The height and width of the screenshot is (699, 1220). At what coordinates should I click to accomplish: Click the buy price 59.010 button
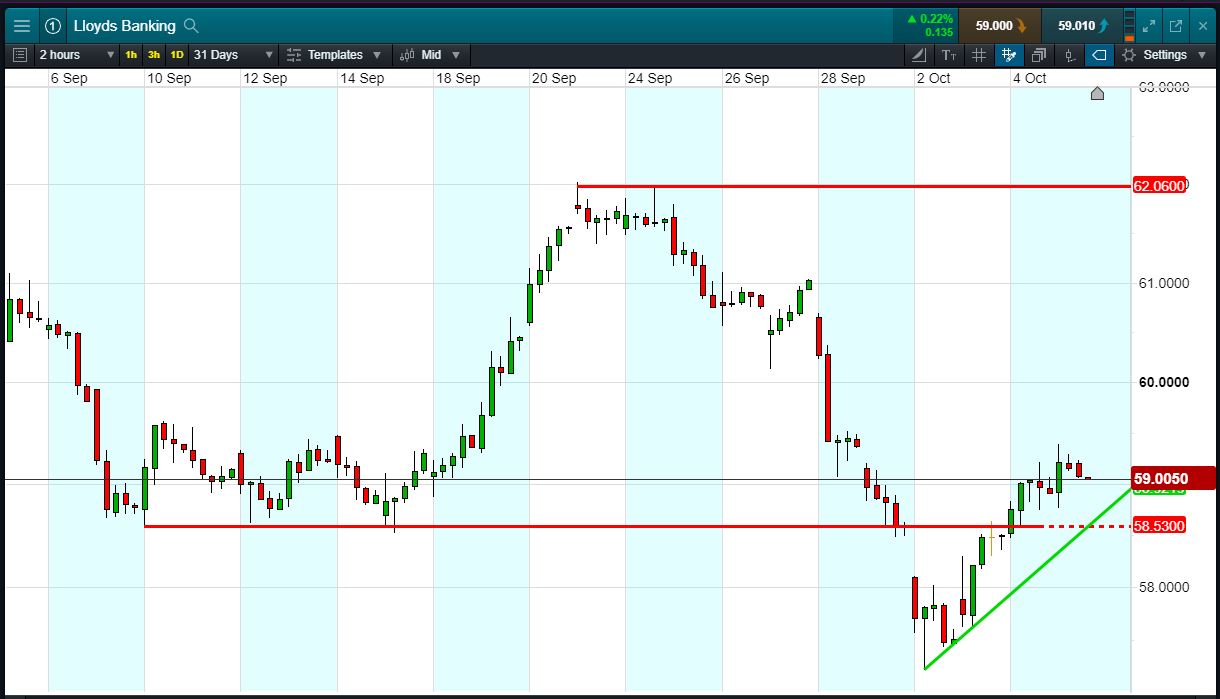pos(1081,26)
